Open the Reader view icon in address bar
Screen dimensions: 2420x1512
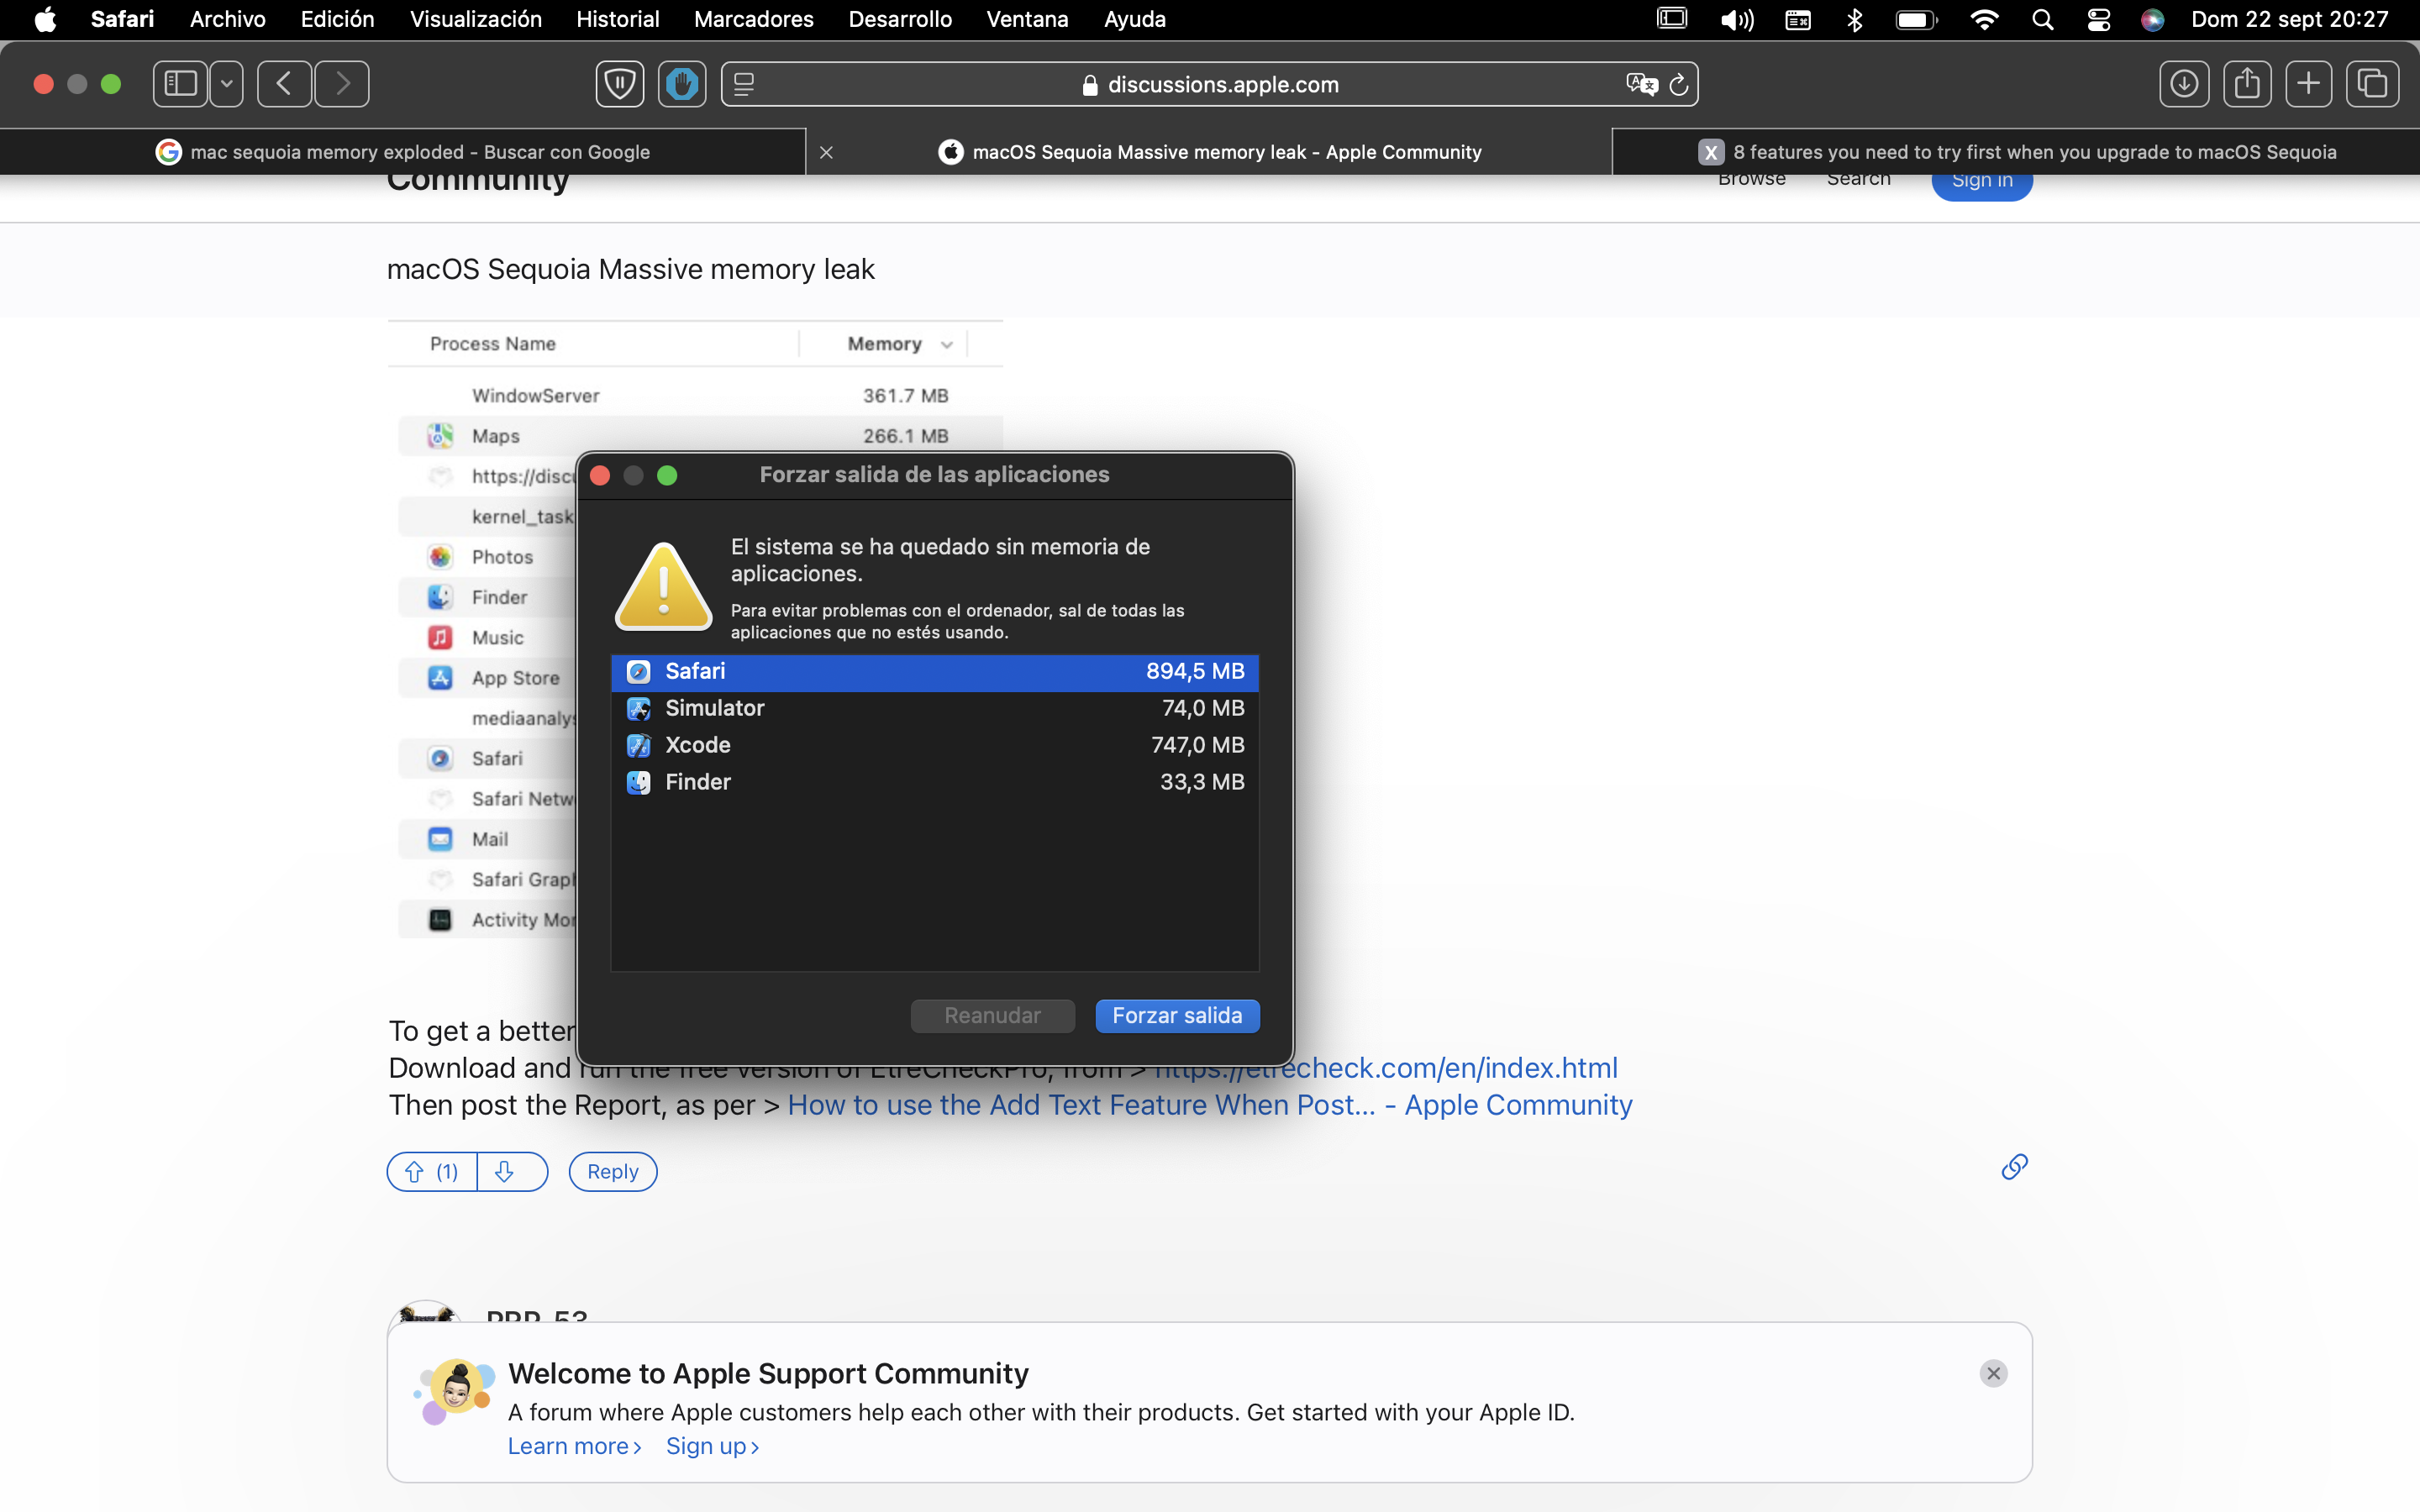point(744,85)
